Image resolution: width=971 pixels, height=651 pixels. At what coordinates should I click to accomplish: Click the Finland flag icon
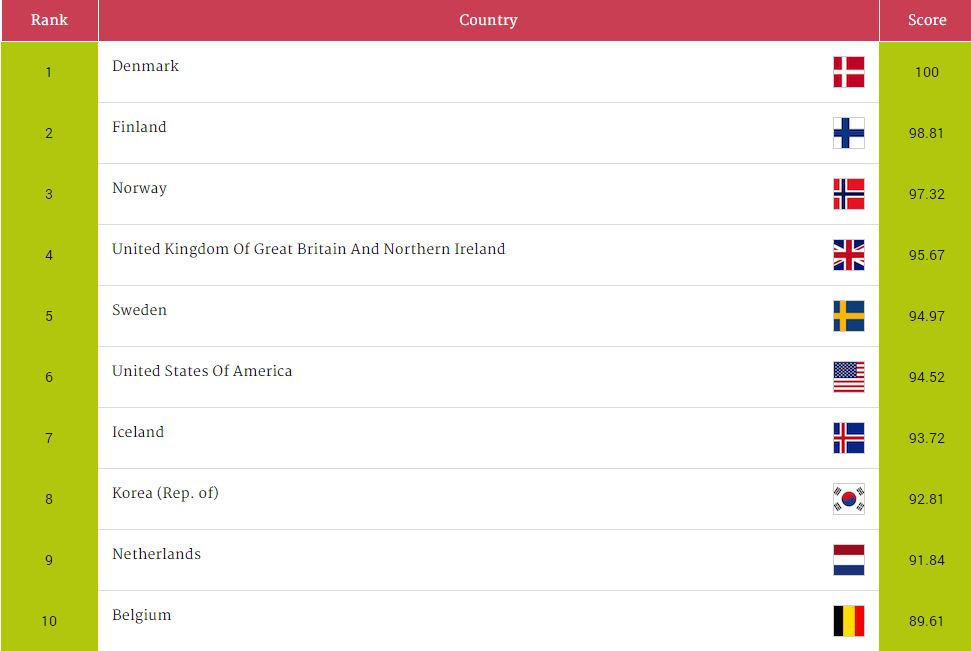coord(848,133)
